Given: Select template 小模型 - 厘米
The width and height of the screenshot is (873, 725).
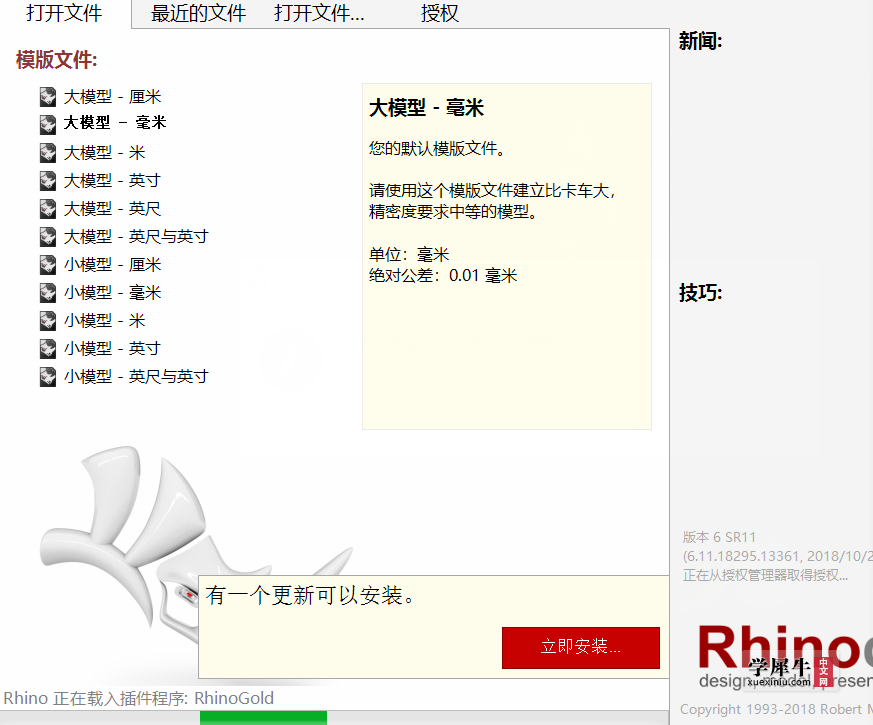Looking at the screenshot, I should pos(112,264).
